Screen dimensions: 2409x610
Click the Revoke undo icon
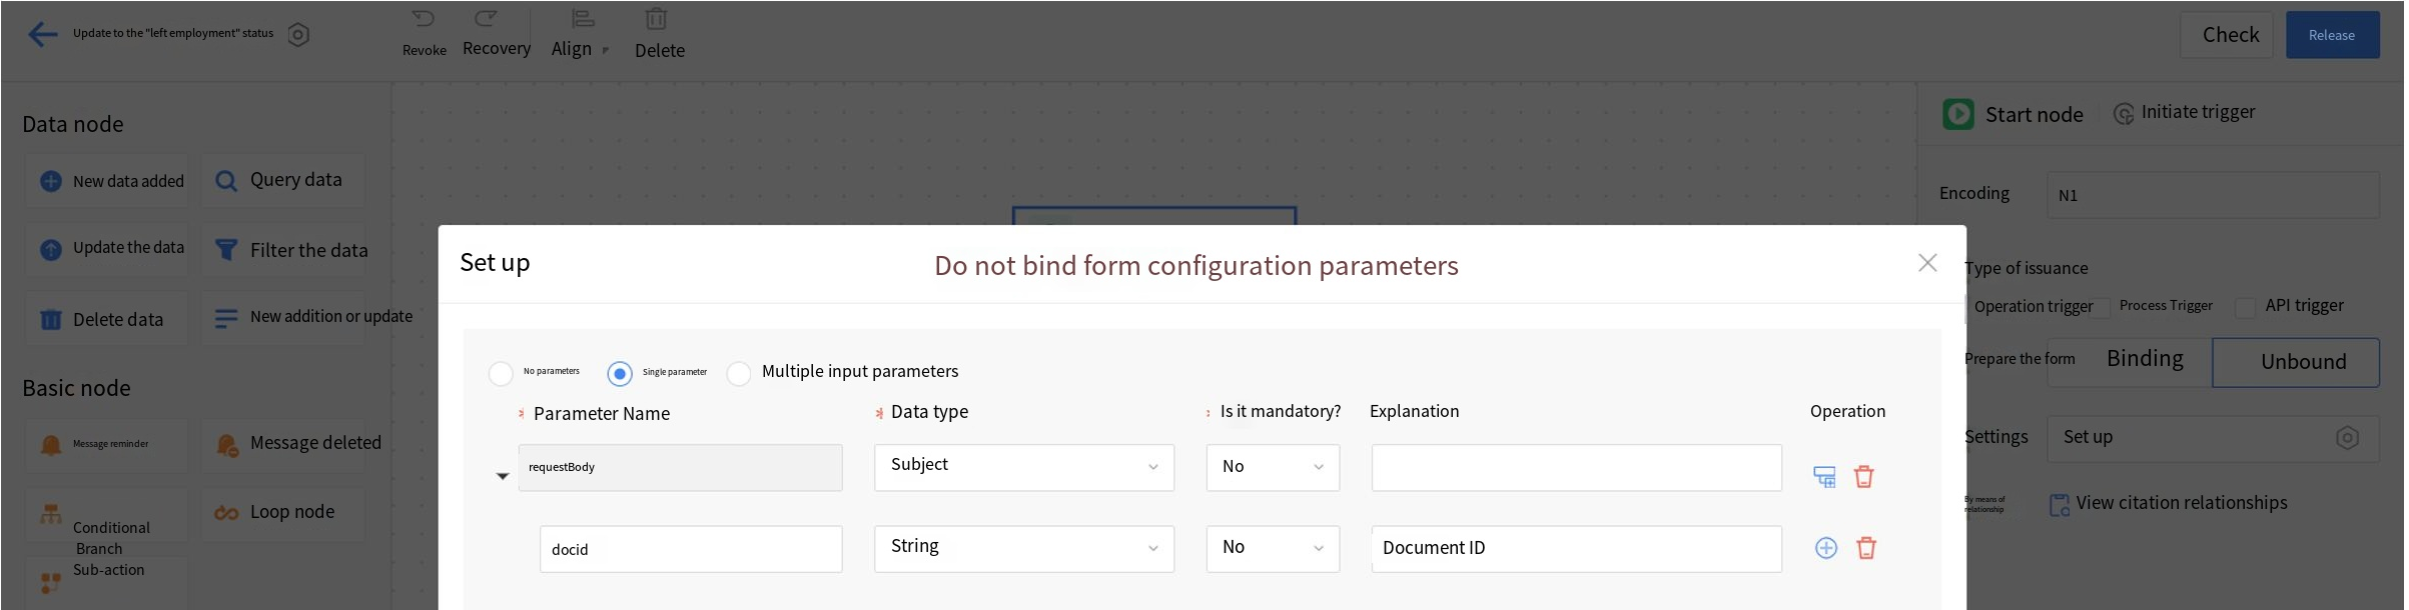click(x=424, y=20)
